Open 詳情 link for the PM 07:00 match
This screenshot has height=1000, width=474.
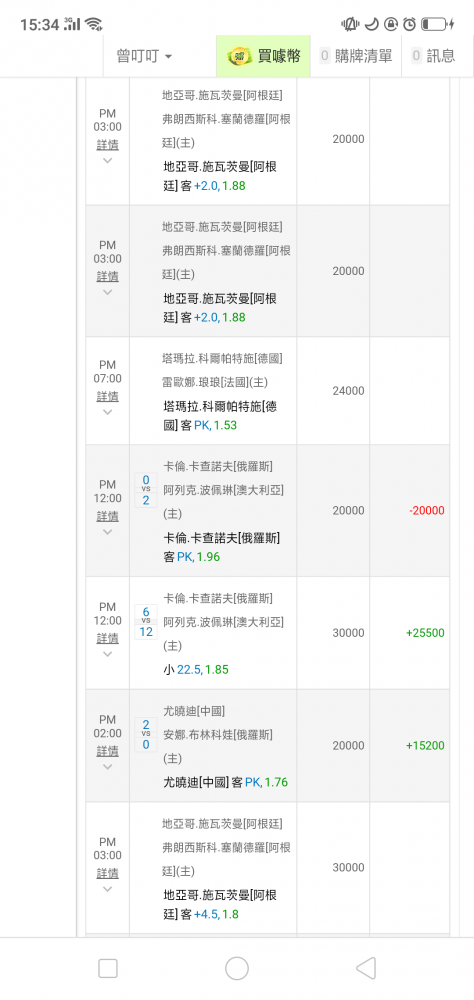[x=107, y=396]
